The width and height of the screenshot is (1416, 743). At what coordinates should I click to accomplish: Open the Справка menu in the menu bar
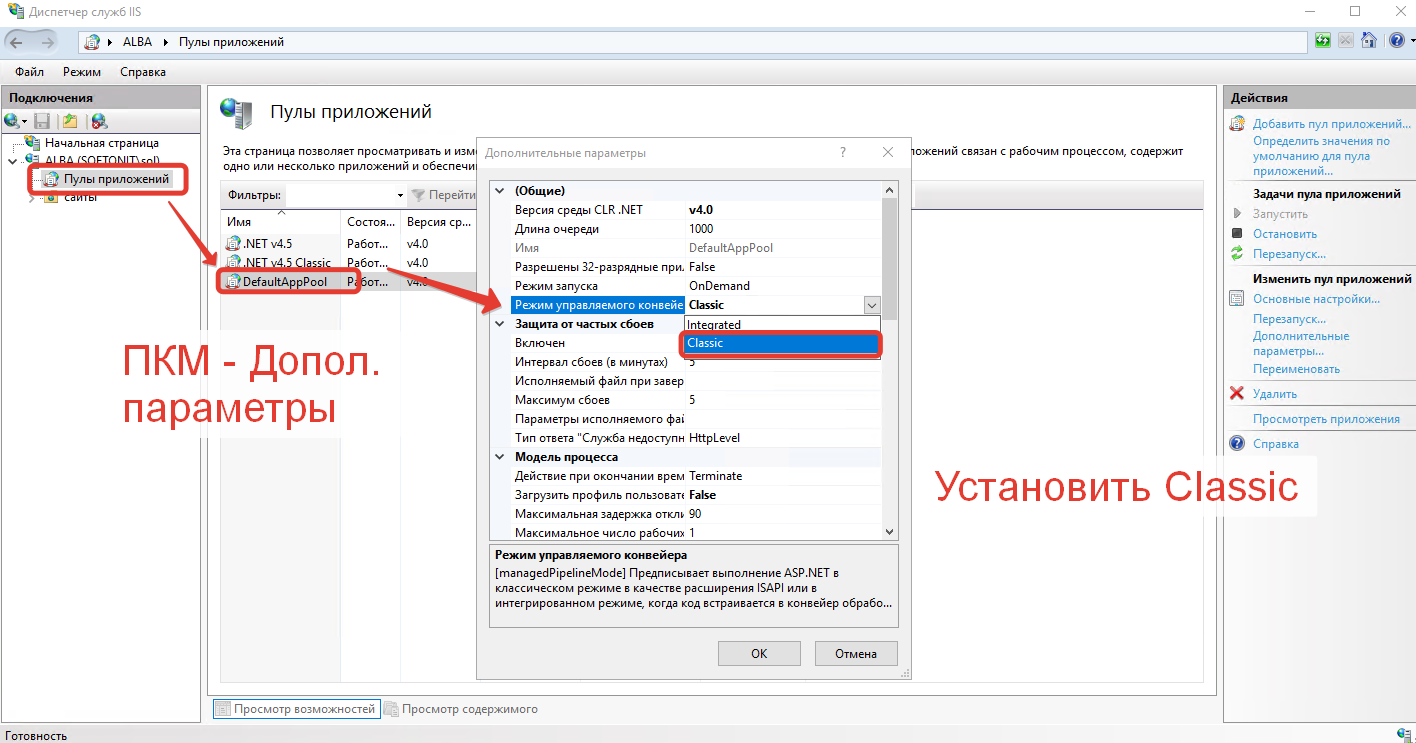coord(143,72)
